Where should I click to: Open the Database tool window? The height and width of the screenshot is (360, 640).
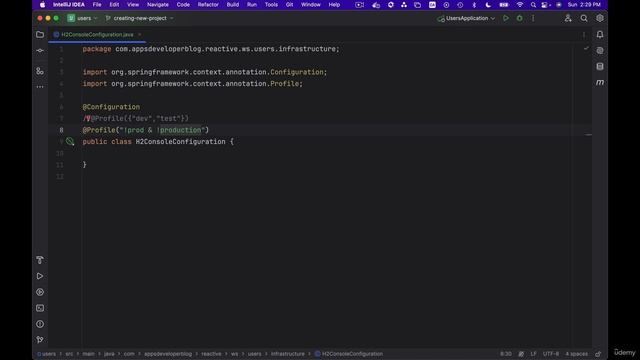[600, 67]
